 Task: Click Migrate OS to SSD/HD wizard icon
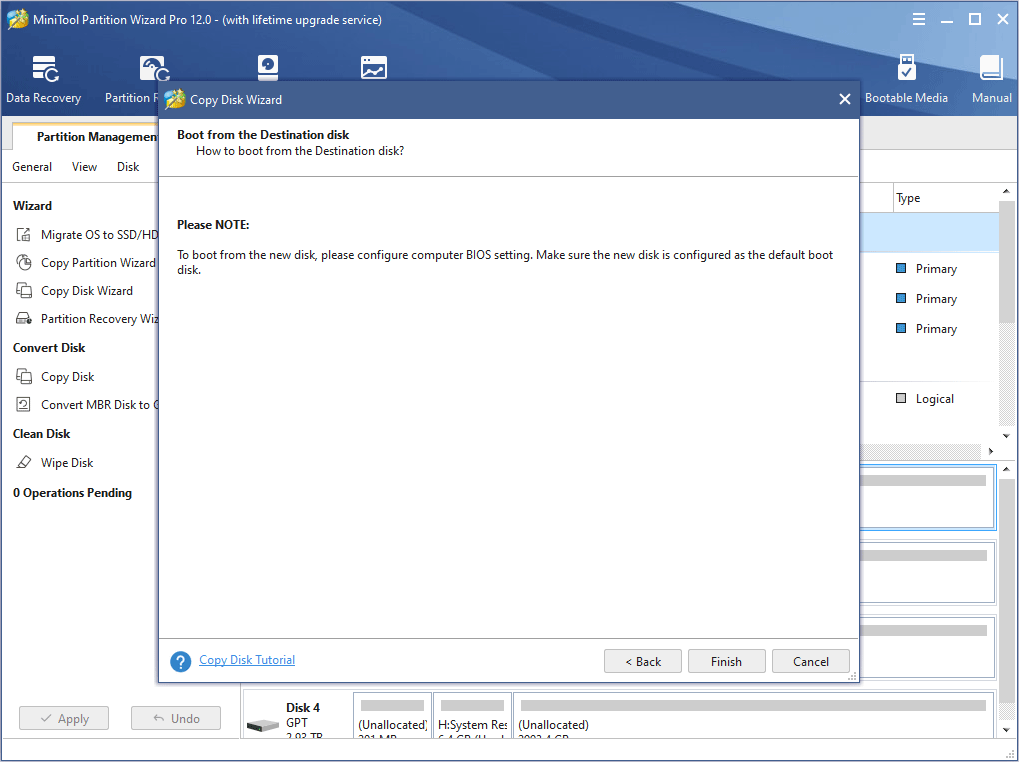tap(23, 235)
